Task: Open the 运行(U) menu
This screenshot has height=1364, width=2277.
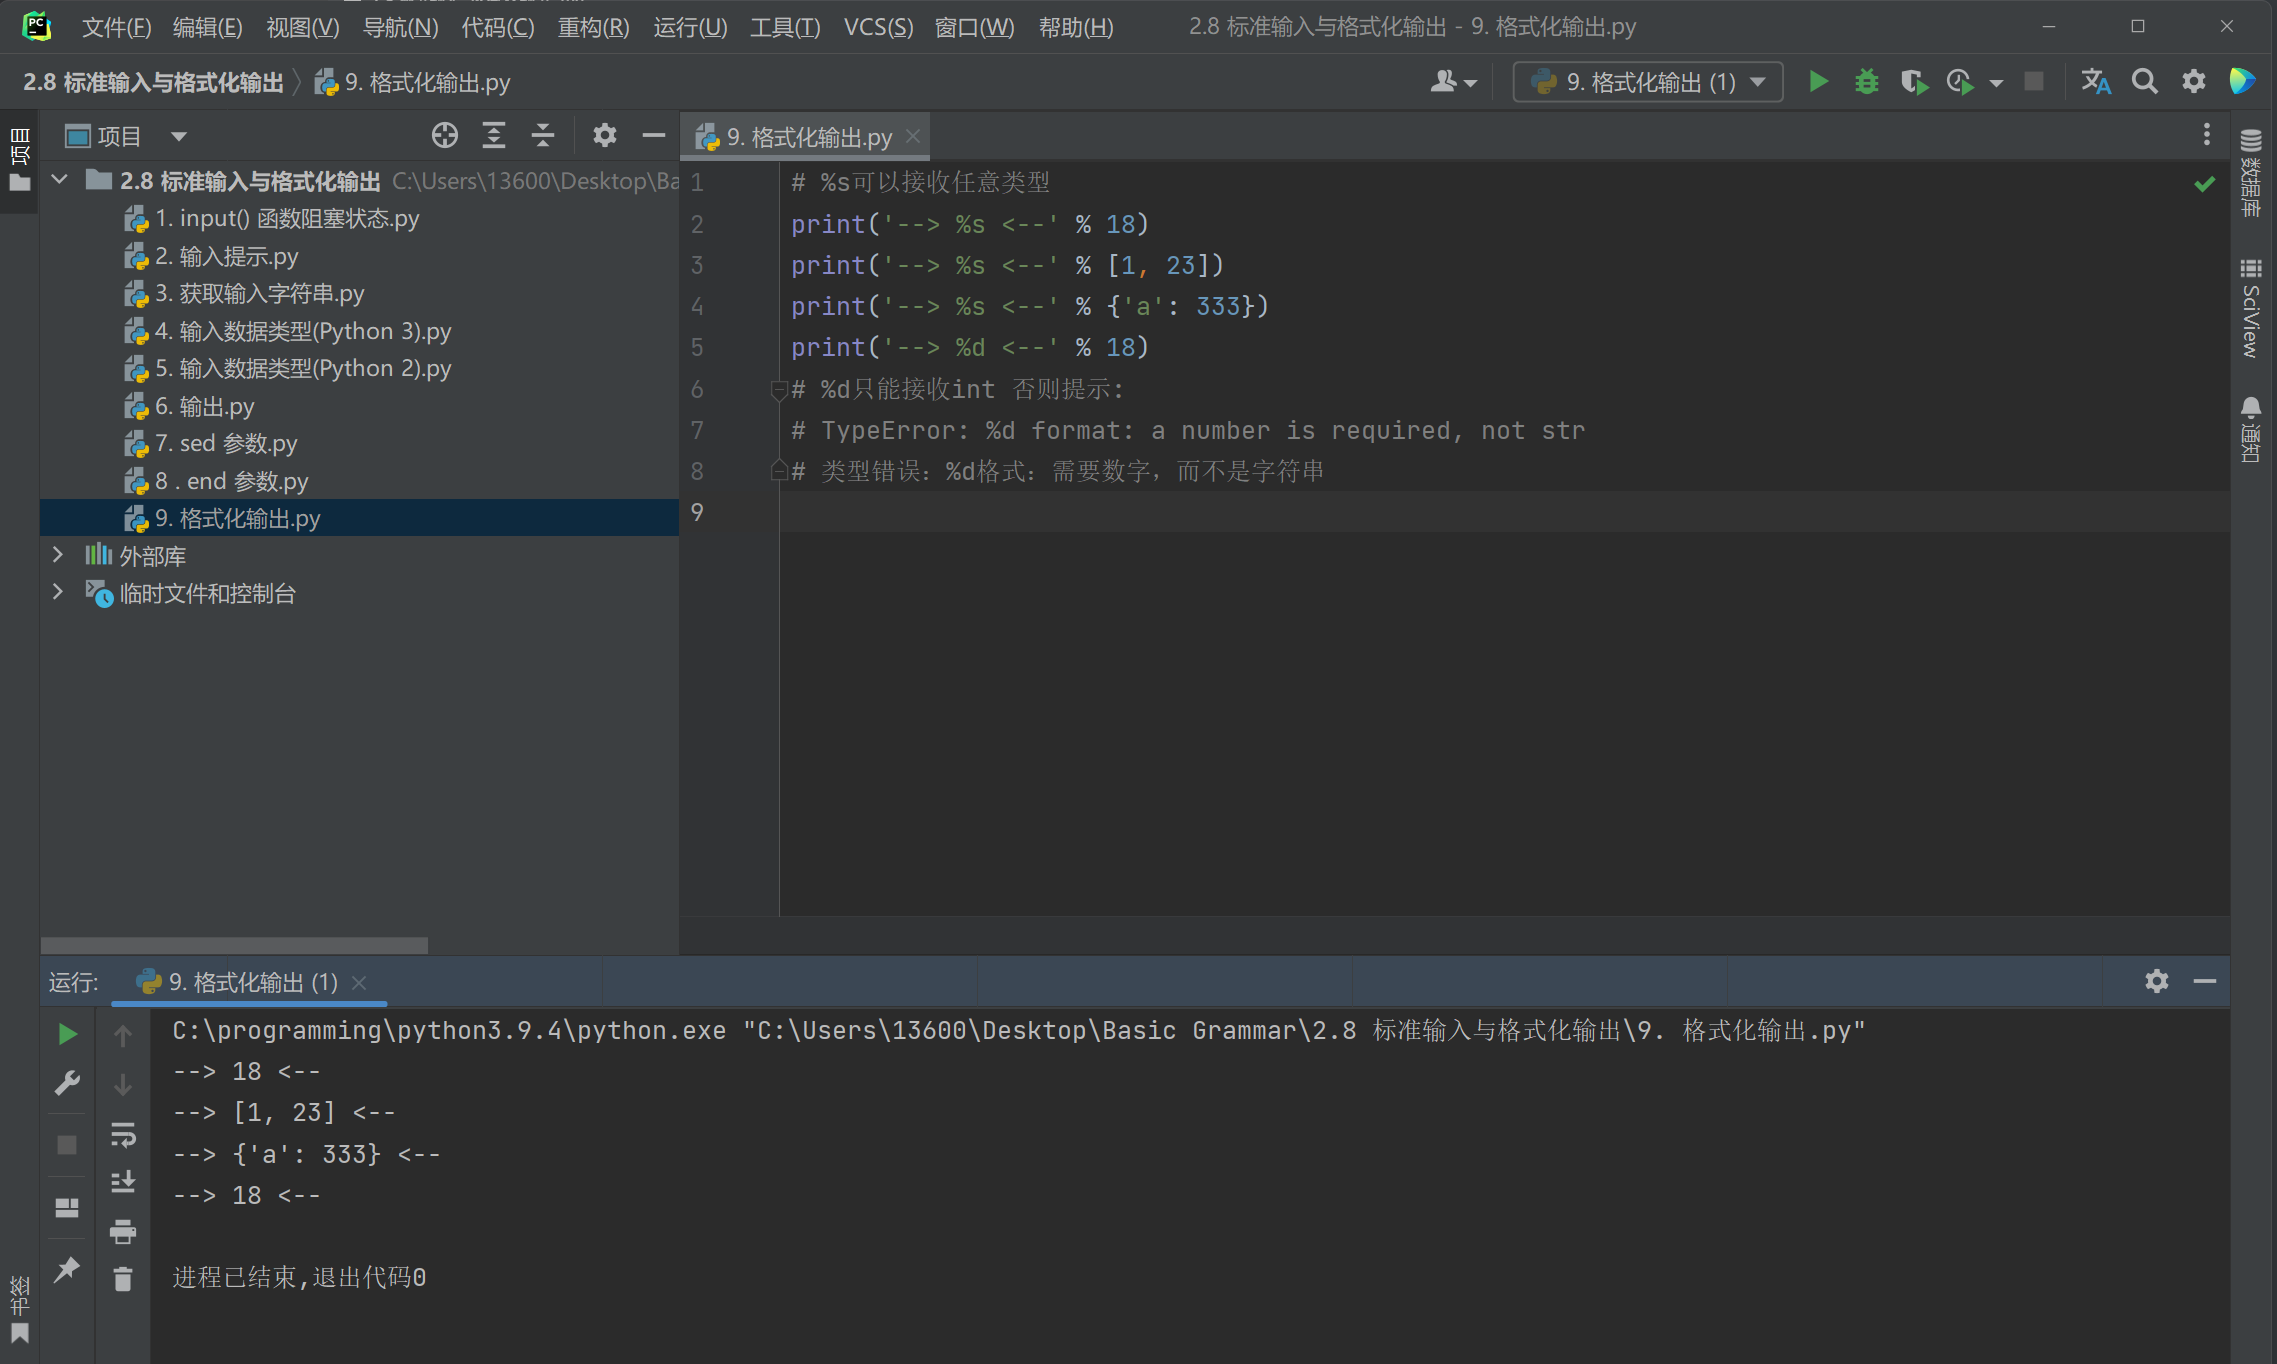Action: coord(690,27)
